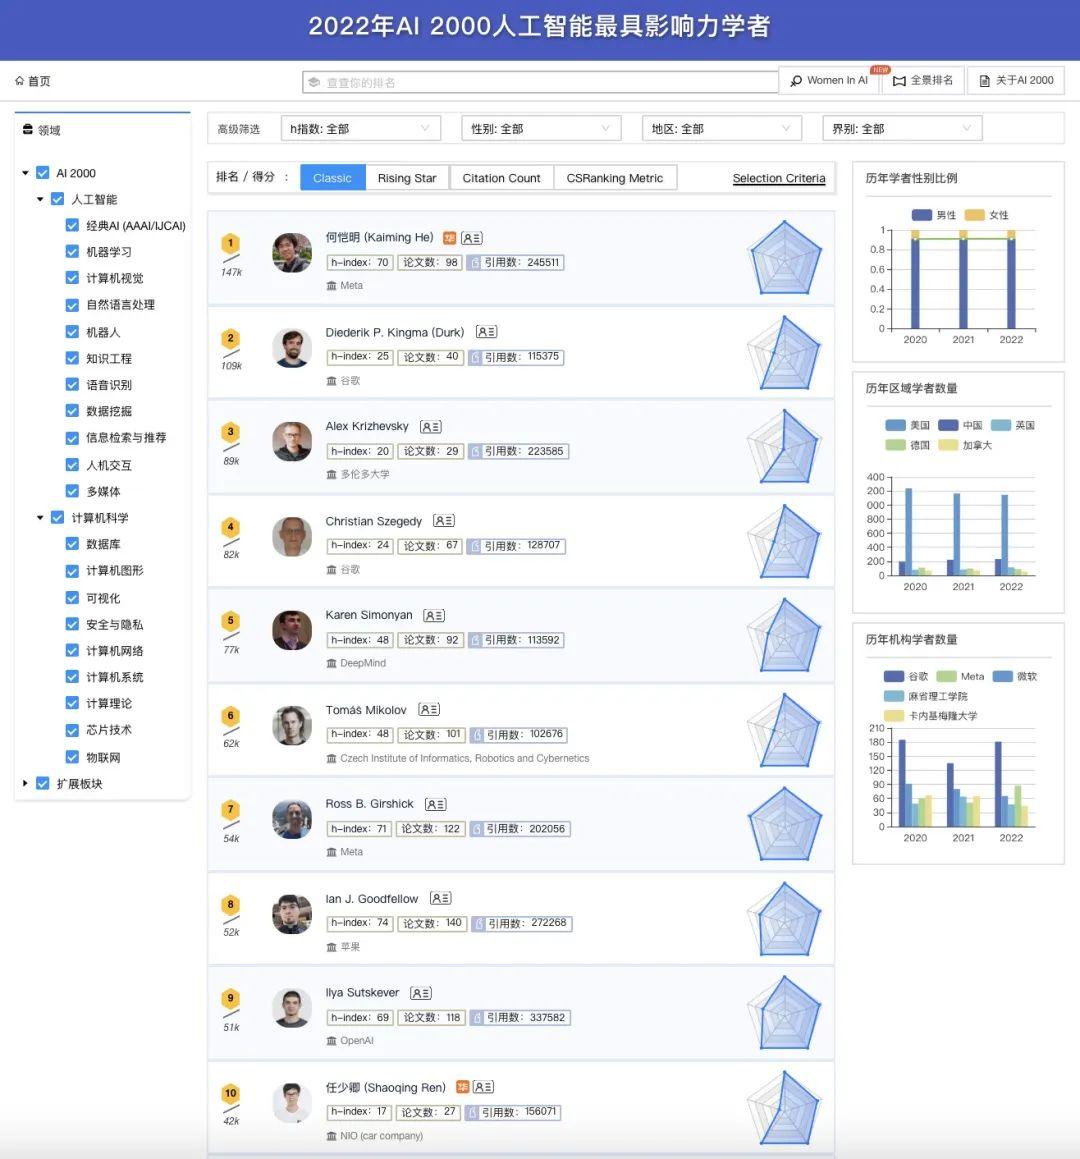1080x1159 pixels.
Task: Select the Citation Count ranking tab
Action: click(x=502, y=177)
